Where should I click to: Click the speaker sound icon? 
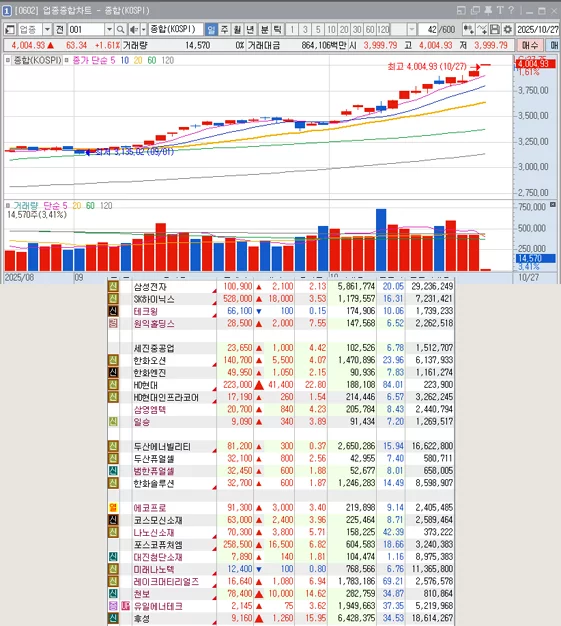pos(134,30)
